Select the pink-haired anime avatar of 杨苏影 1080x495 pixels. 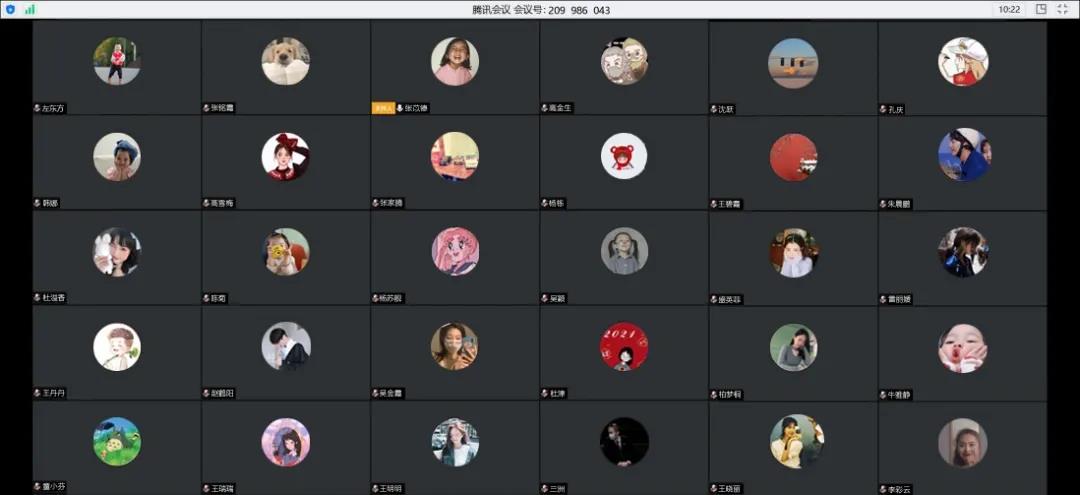pos(455,251)
